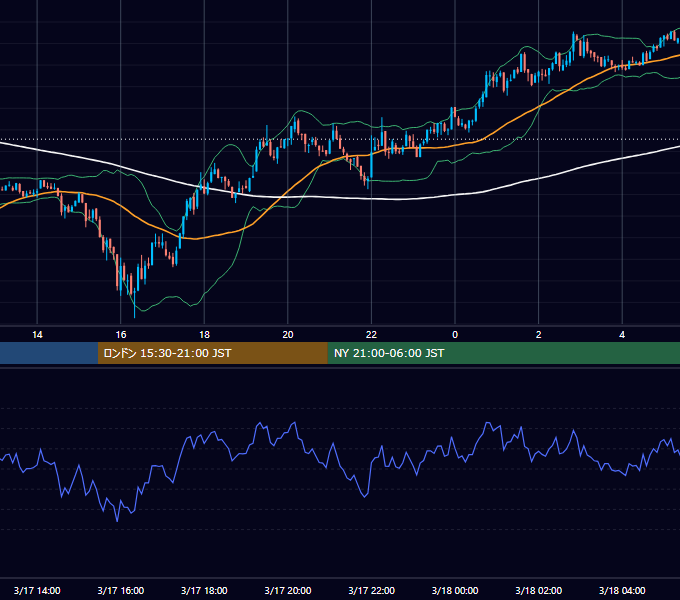Click the '3/17 20:00' date label

[288, 590]
